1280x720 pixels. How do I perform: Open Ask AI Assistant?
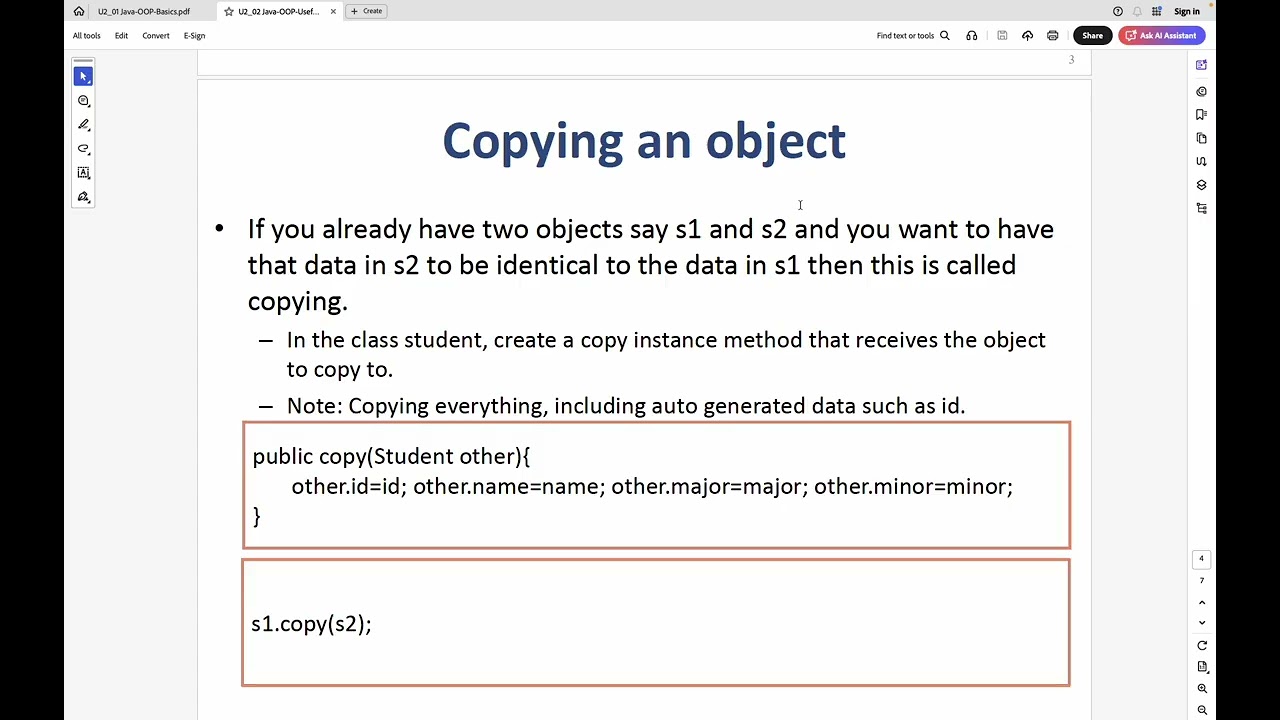tap(1161, 36)
